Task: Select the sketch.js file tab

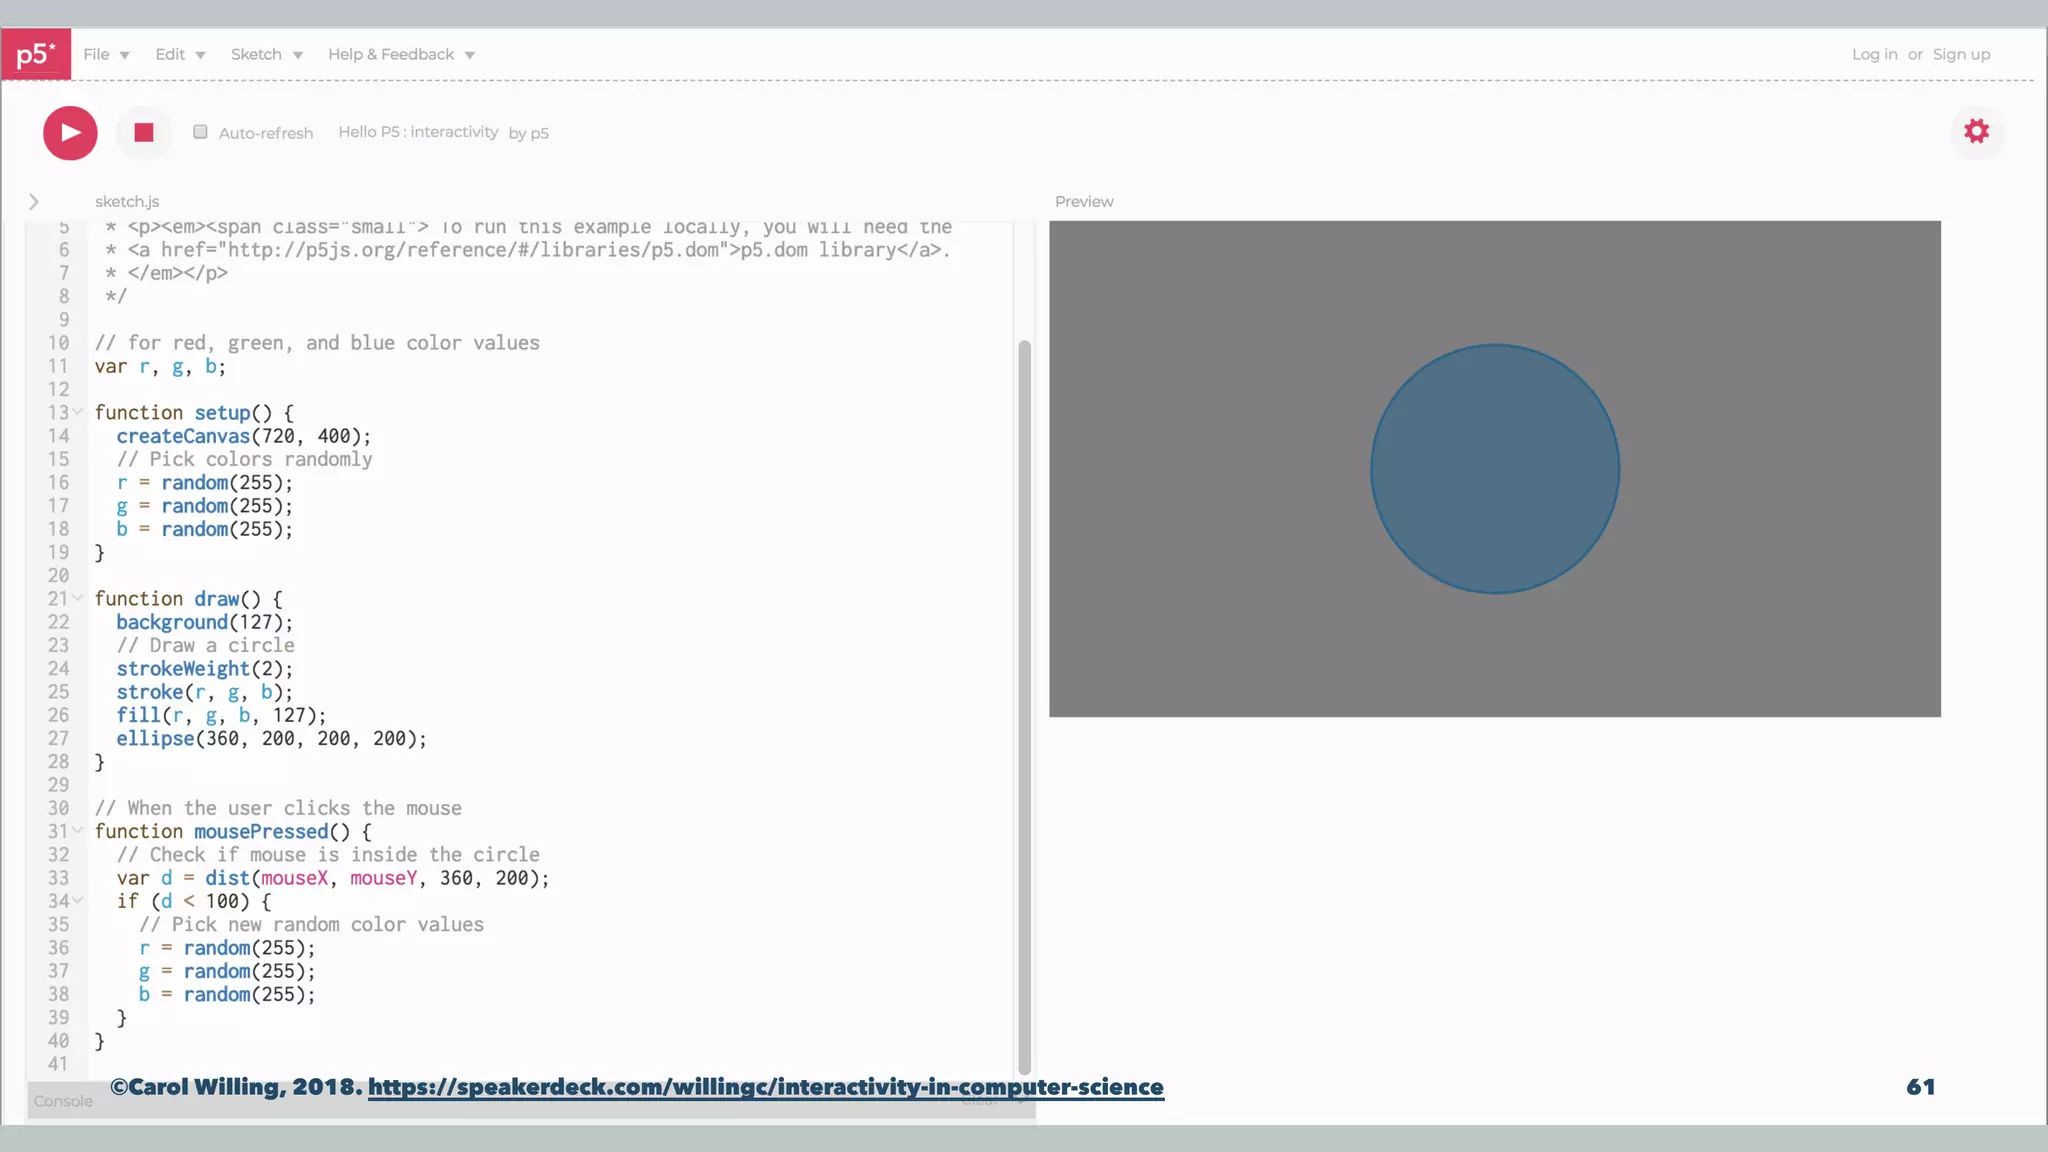Action: tap(127, 202)
